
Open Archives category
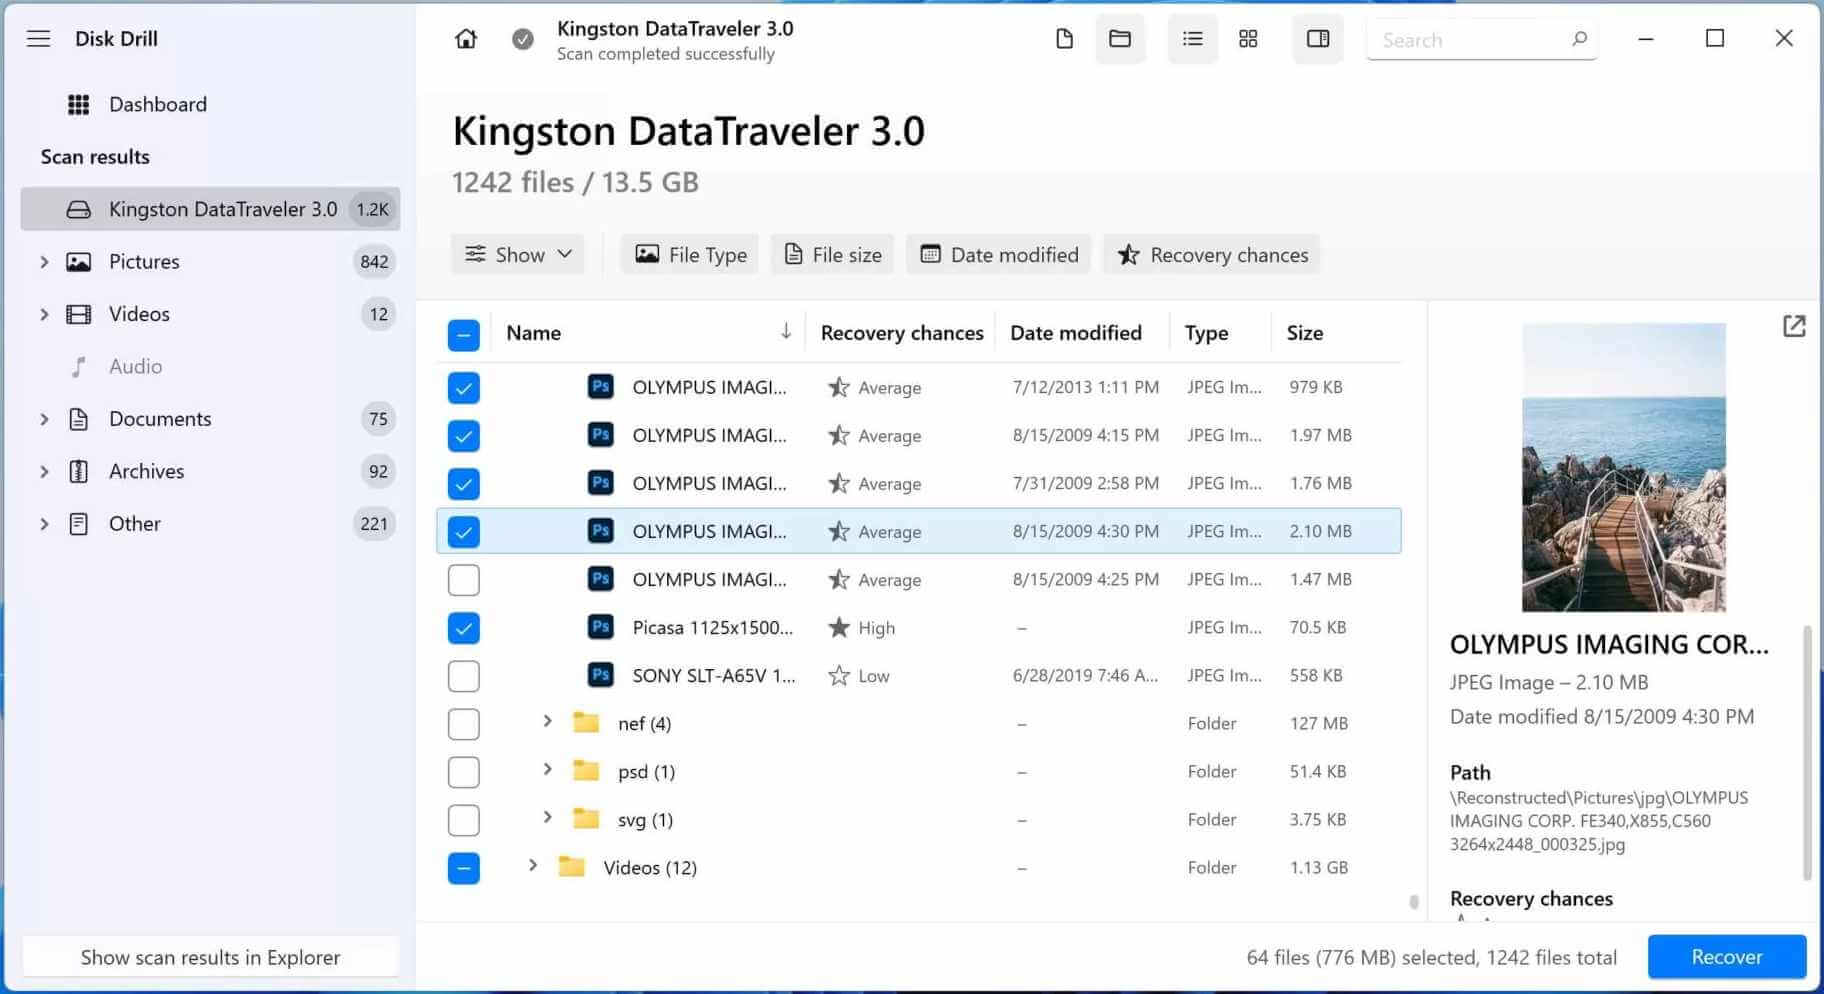click(146, 472)
